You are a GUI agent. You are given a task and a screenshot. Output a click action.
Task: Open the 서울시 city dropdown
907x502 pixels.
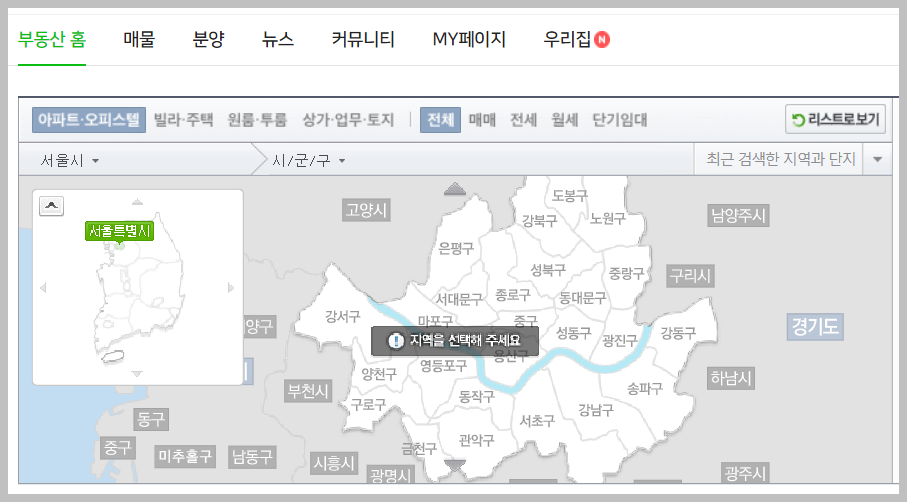coord(69,160)
